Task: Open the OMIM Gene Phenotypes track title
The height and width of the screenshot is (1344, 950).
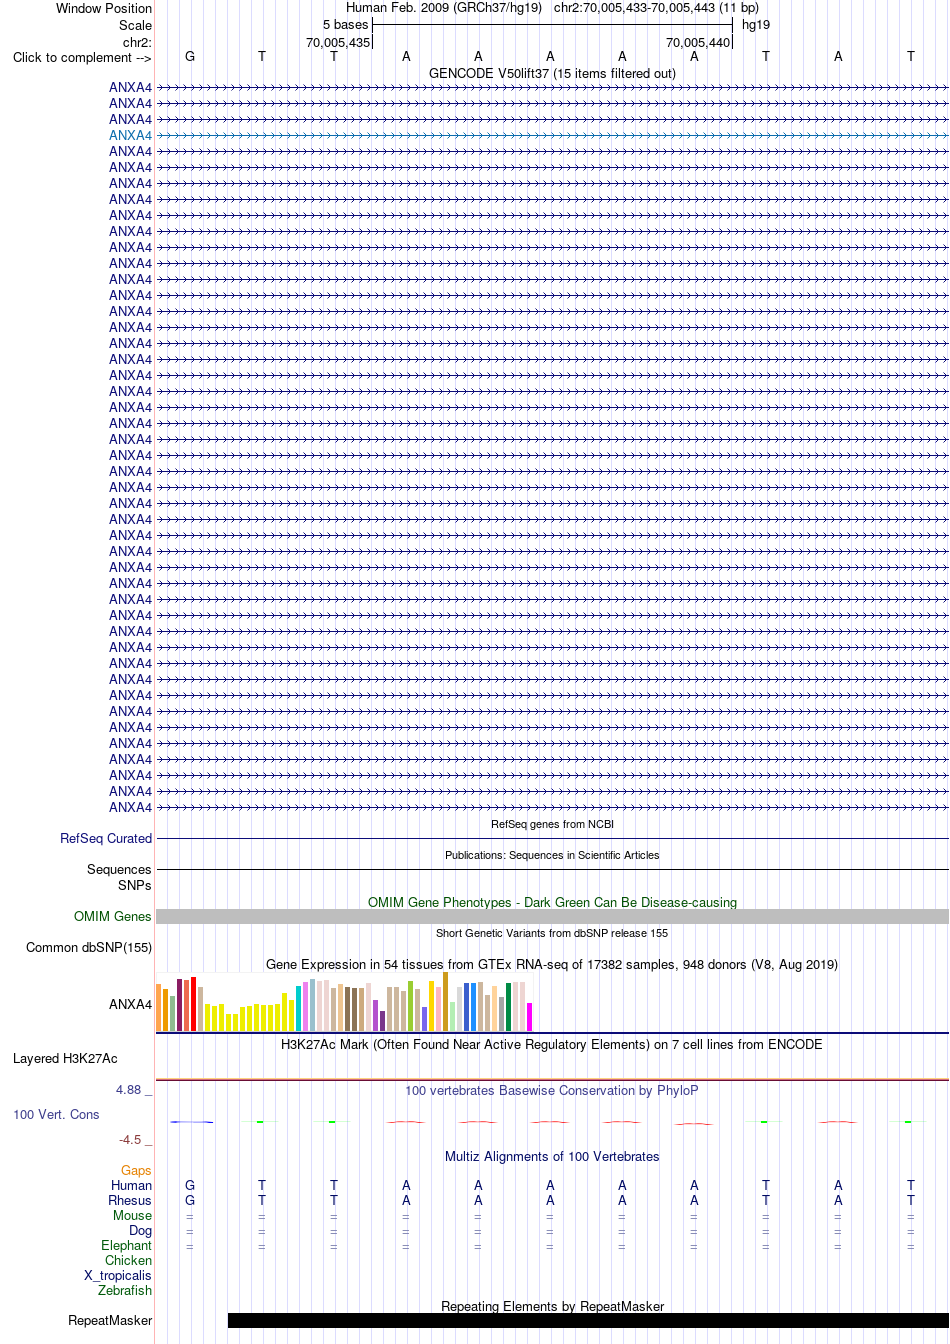Action: click(x=552, y=902)
